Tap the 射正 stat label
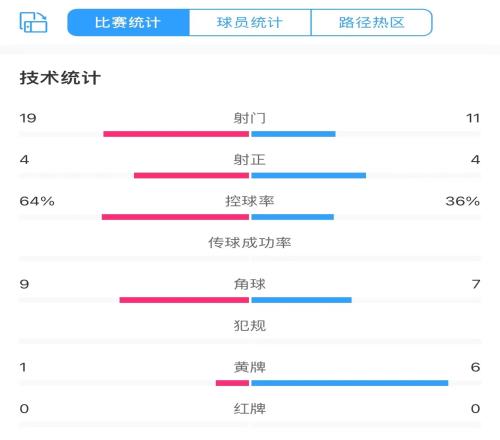Screen dimensions: 500x440 (250, 160)
